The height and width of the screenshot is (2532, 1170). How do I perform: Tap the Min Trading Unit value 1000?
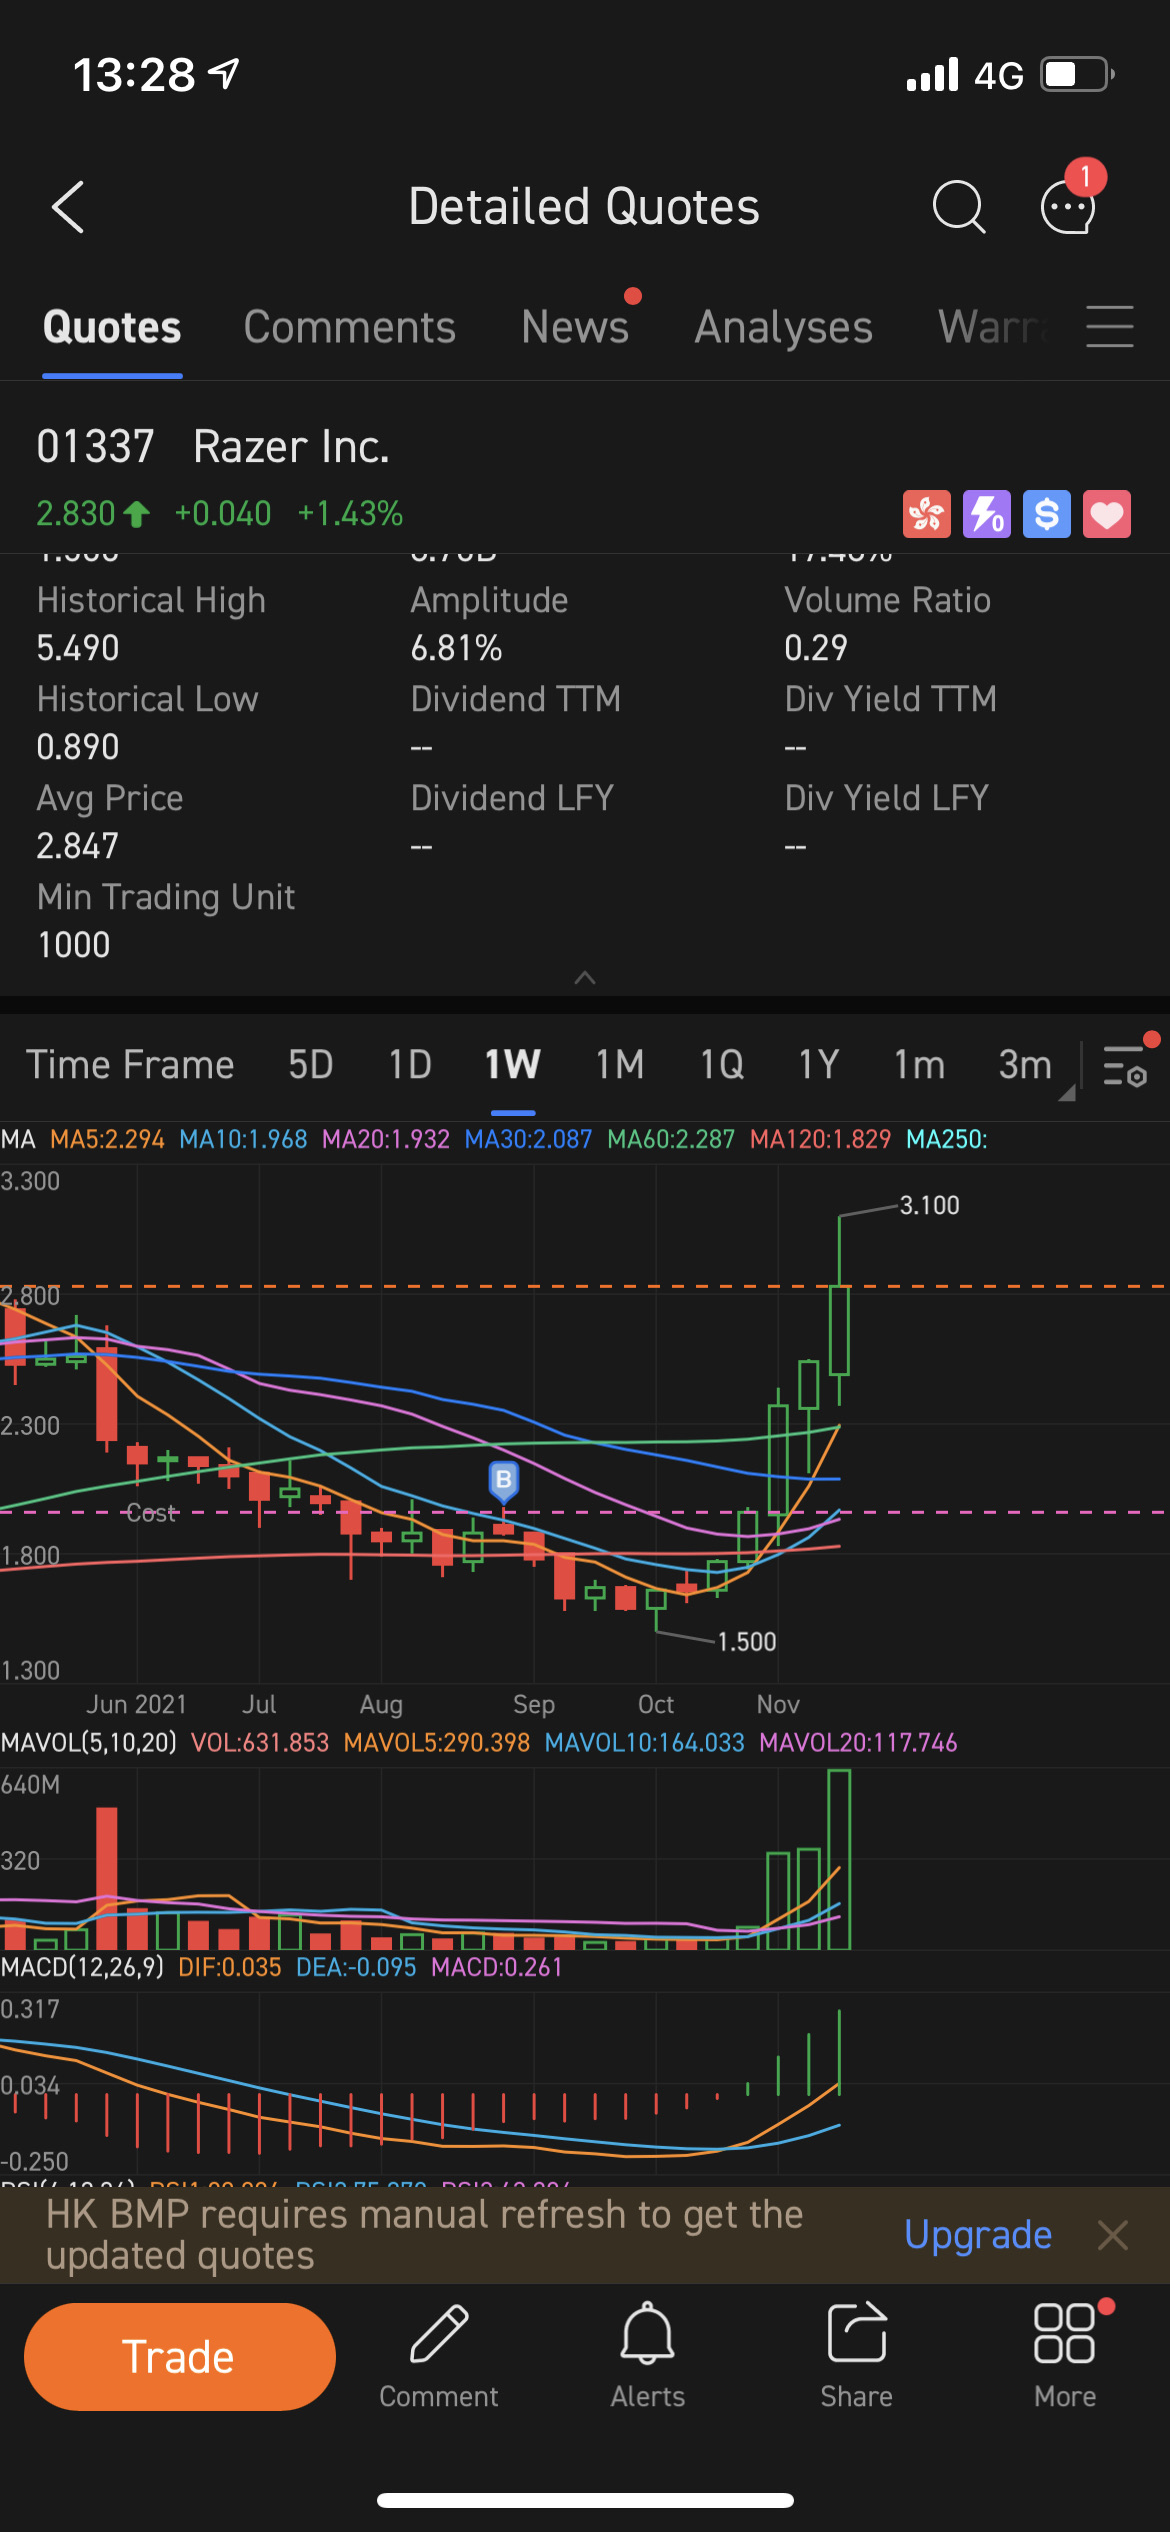pyautogui.click(x=74, y=945)
